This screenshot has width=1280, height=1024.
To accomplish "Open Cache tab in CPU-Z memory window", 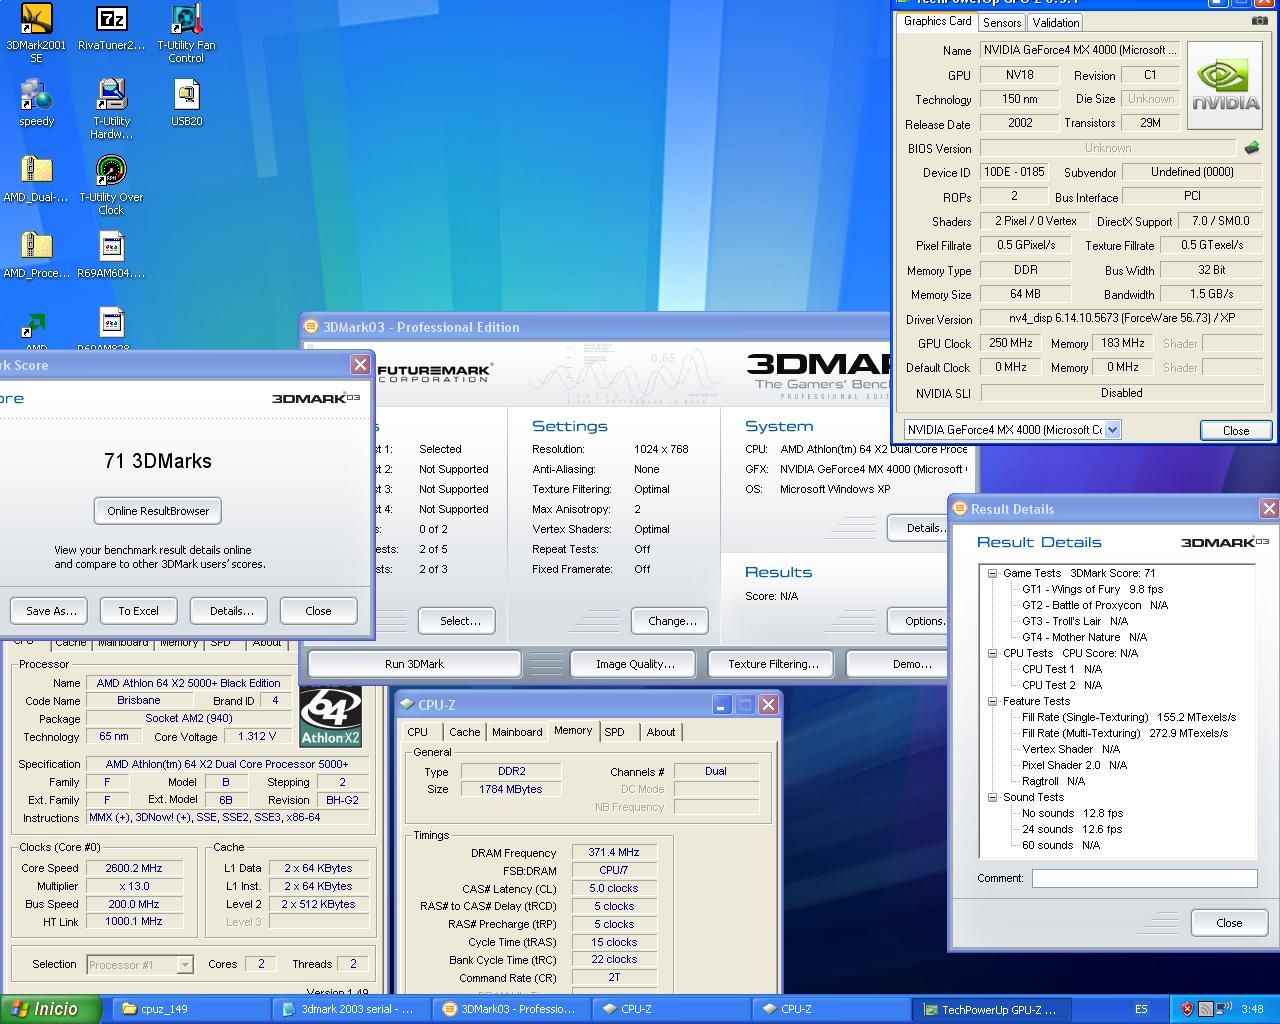I will [x=464, y=732].
